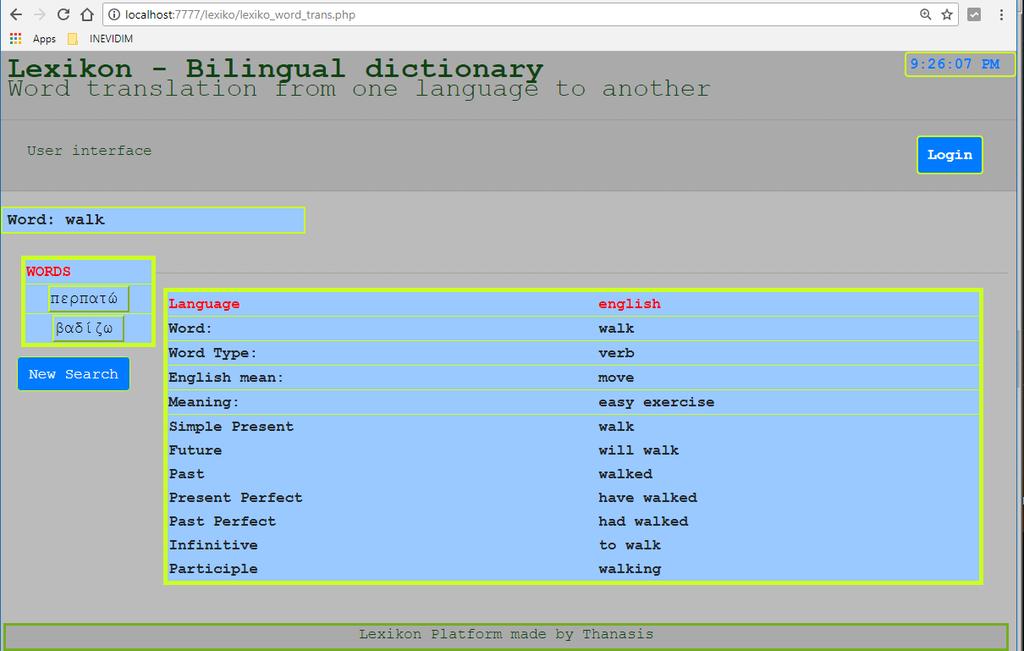Open zoom magnifier icon in address bar
Screen dimensions: 1024x651
click(x=925, y=14)
